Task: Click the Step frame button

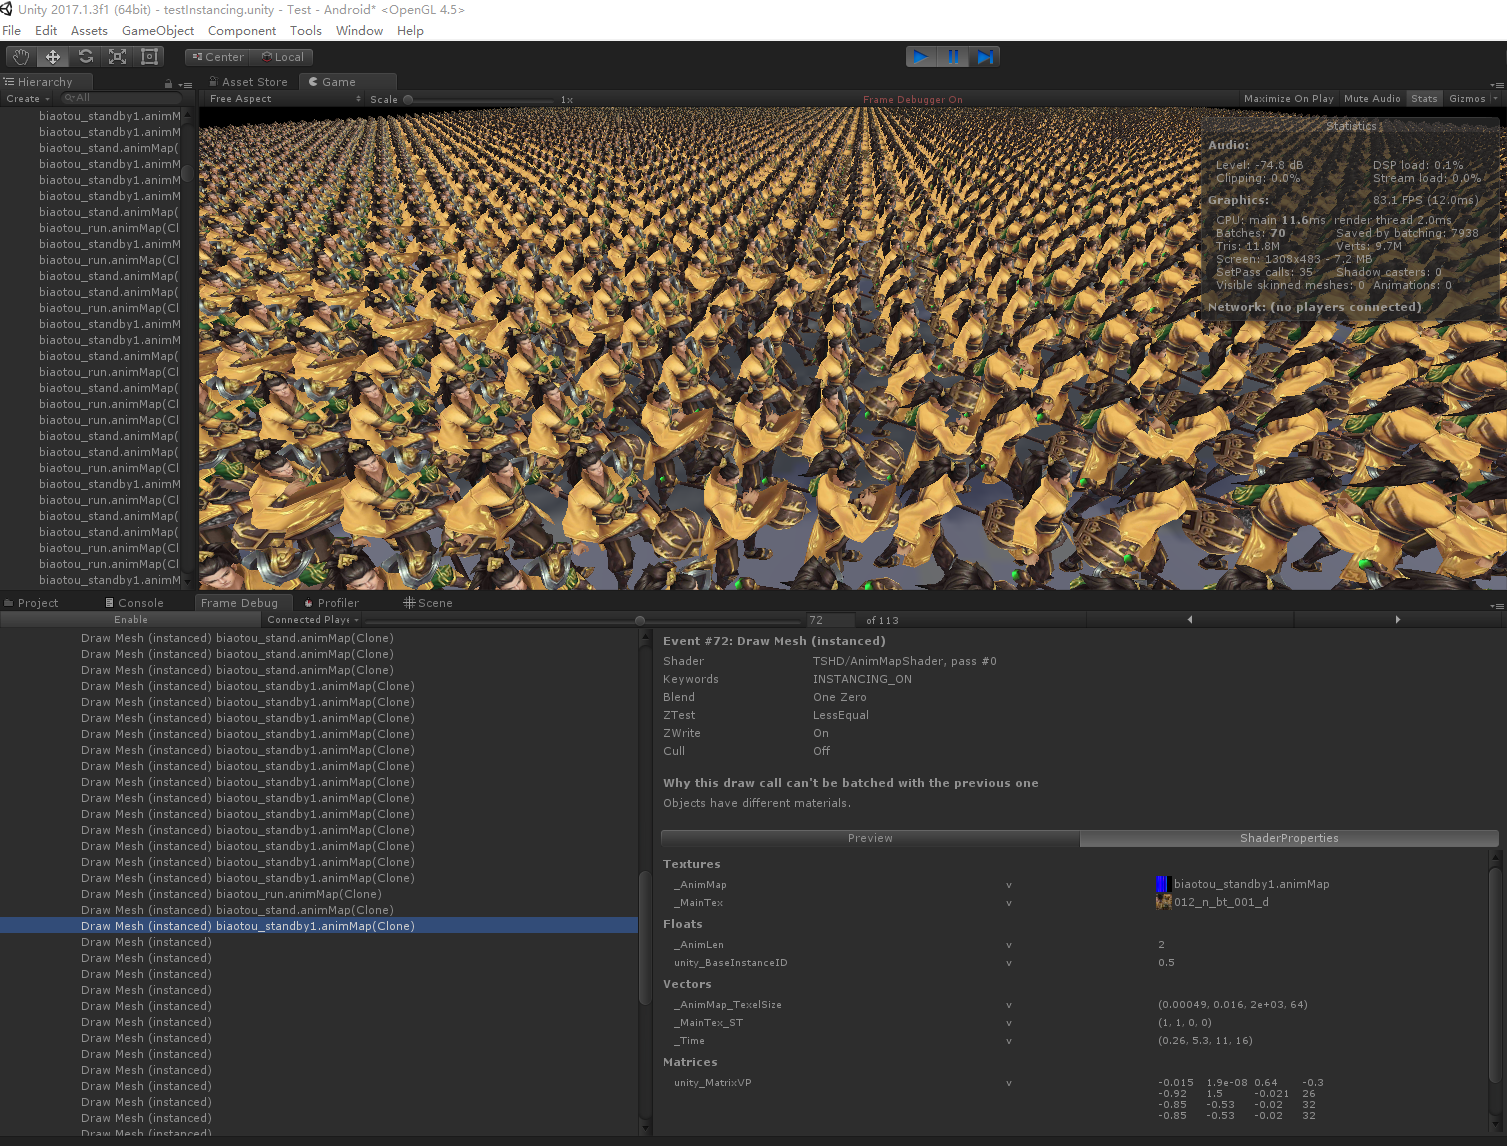Action: point(985,57)
